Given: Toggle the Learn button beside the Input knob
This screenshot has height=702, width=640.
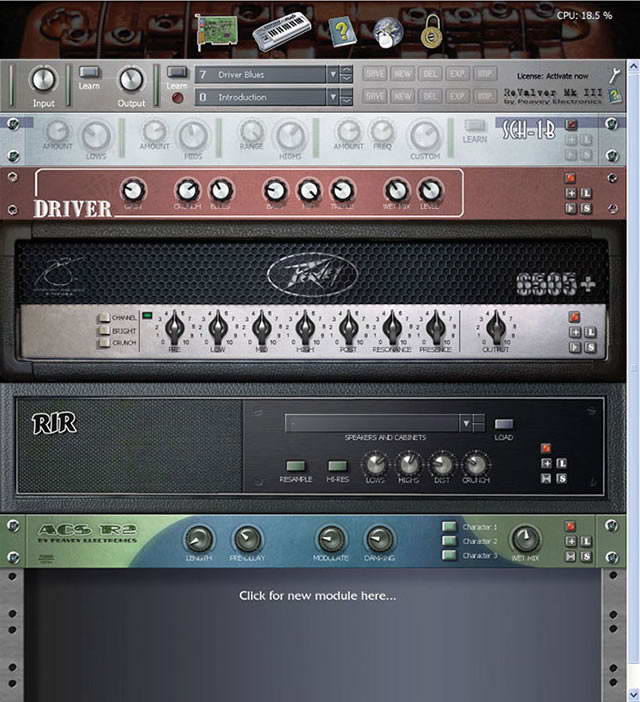Looking at the screenshot, I should (90, 72).
